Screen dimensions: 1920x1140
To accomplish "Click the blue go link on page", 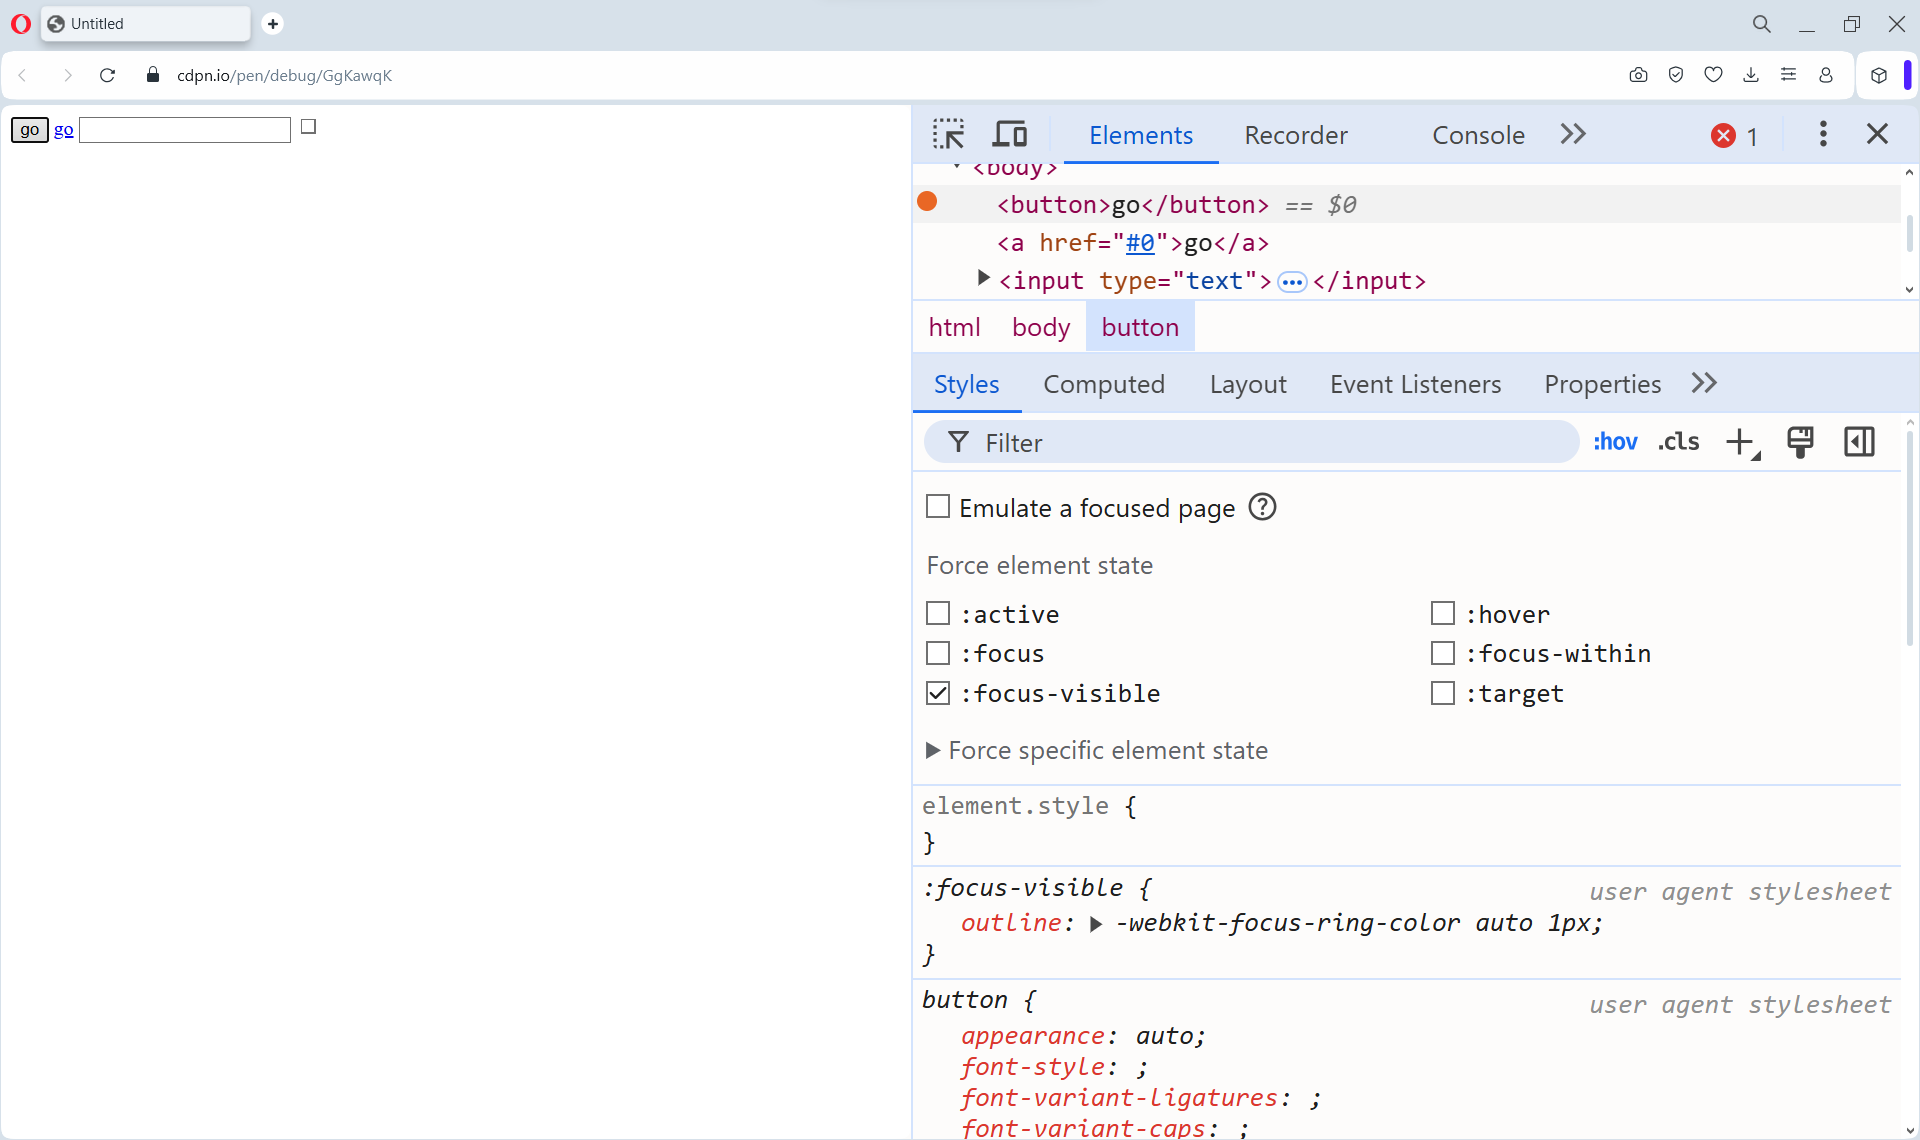I will click(63, 130).
